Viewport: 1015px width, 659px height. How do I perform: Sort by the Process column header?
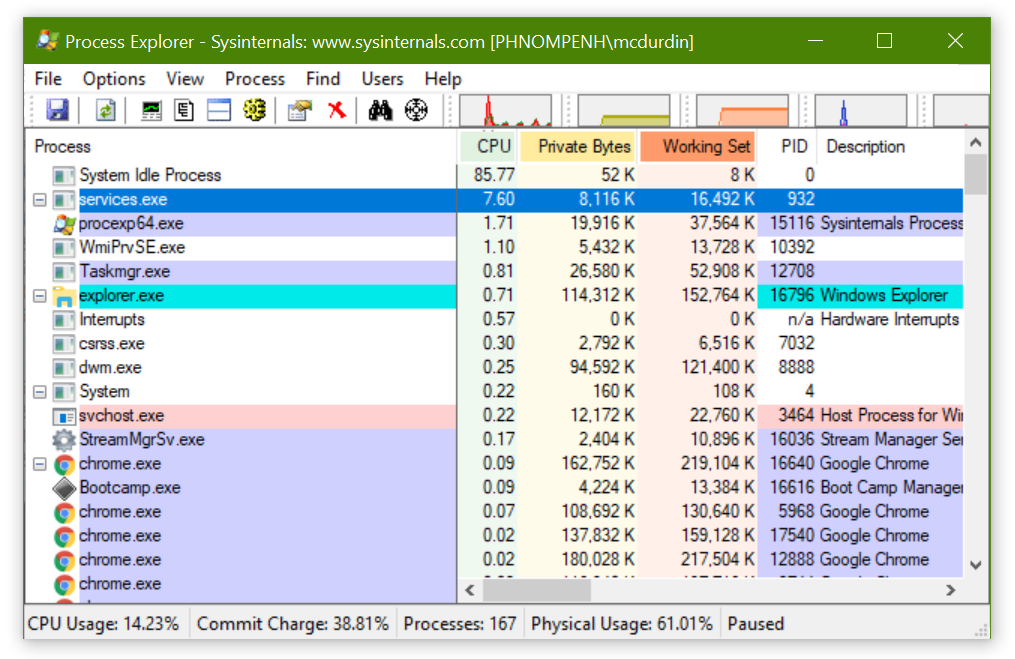pyautogui.click(x=241, y=147)
